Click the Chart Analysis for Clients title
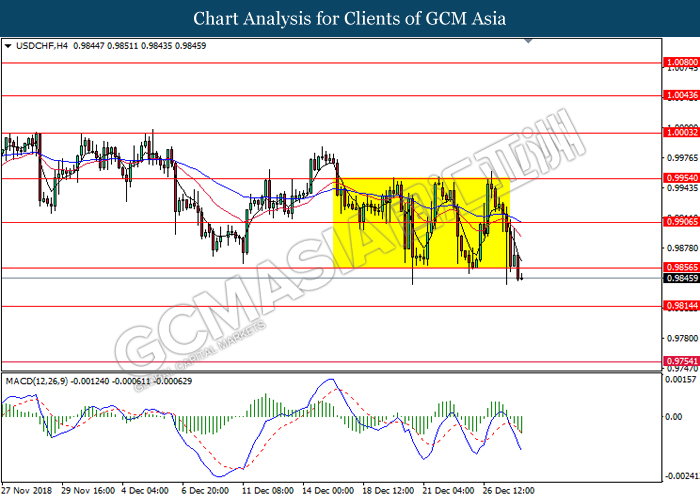The image size is (700, 500). click(350, 19)
